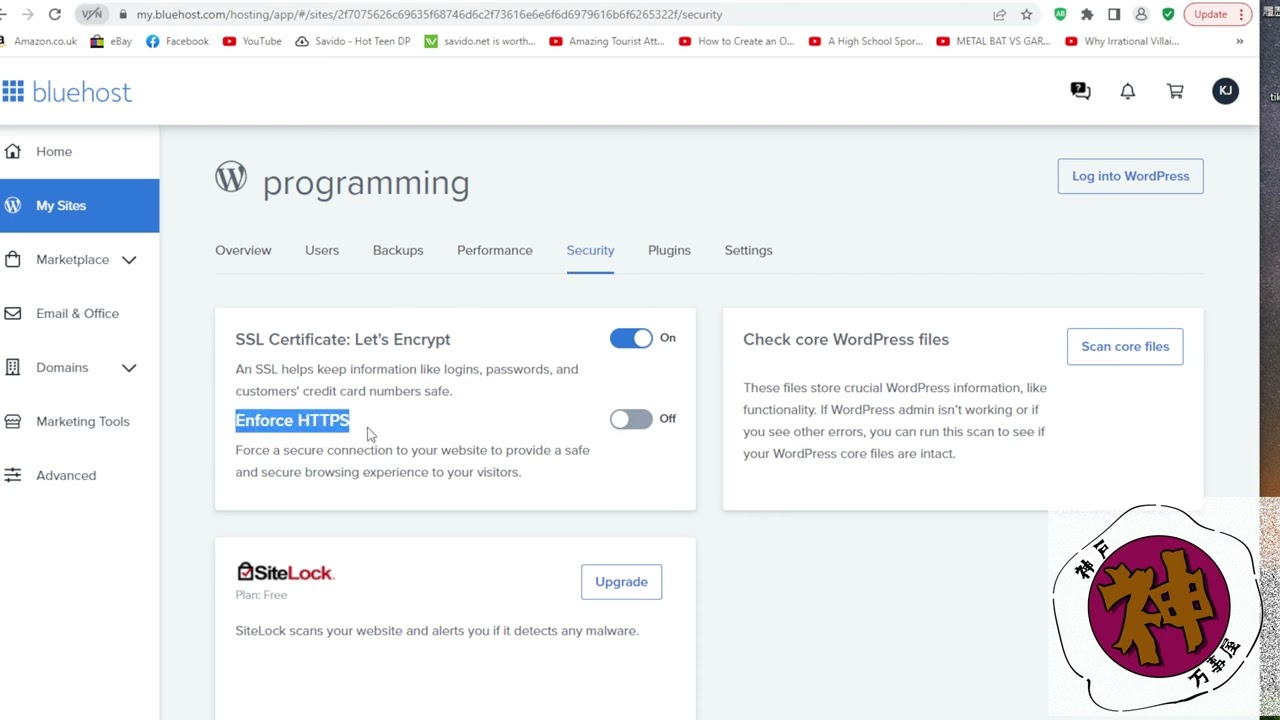Turn off the SSL Certificate toggle
This screenshot has height=720, width=1280.
coord(631,338)
